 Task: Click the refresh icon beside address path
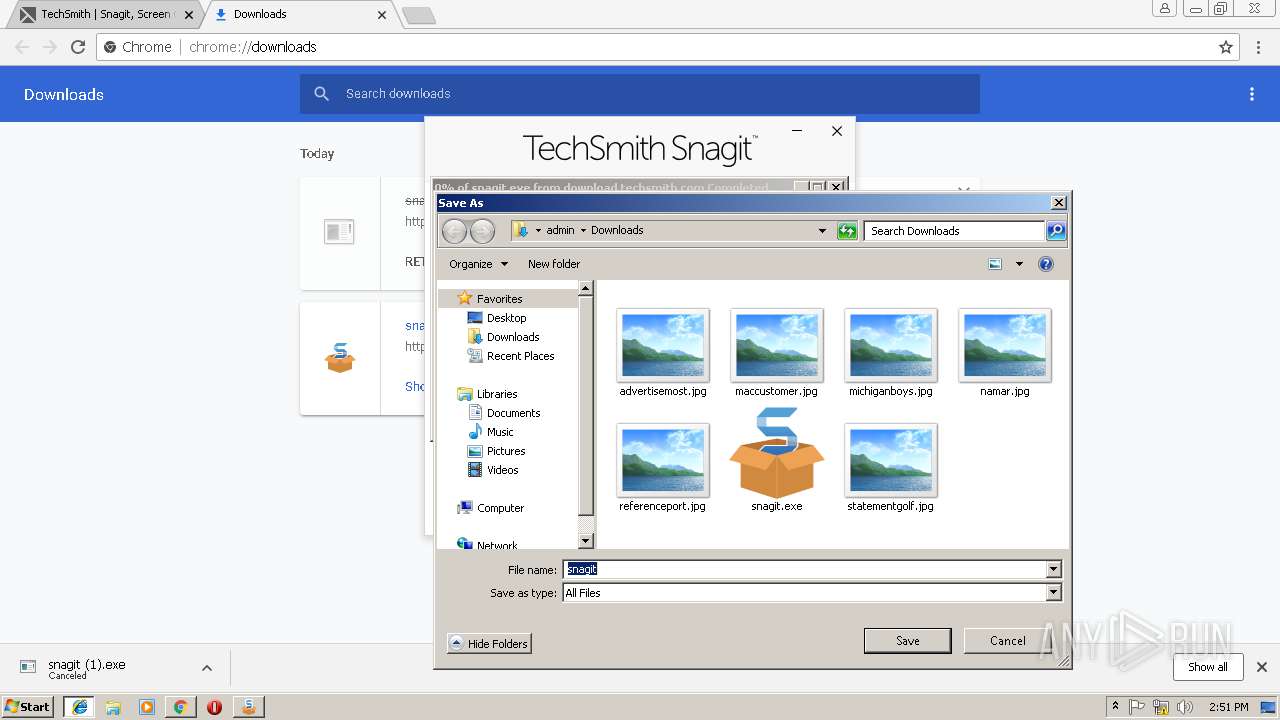click(847, 231)
